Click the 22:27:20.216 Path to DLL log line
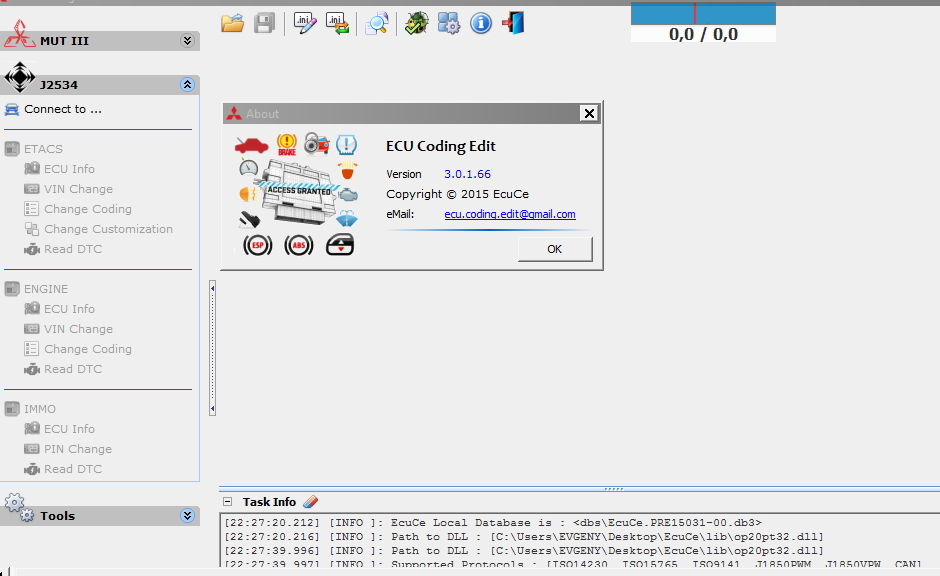Screen dimensions: 940x576 (x=523, y=536)
